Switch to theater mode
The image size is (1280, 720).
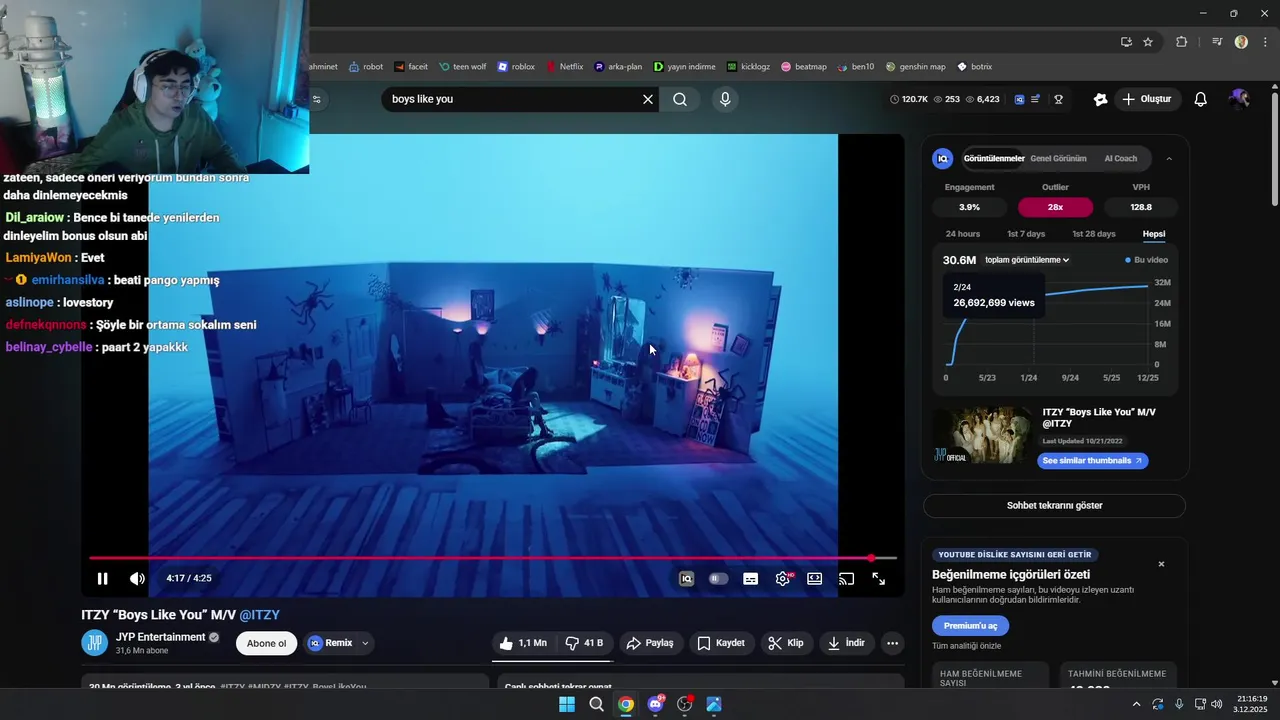point(815,578)
